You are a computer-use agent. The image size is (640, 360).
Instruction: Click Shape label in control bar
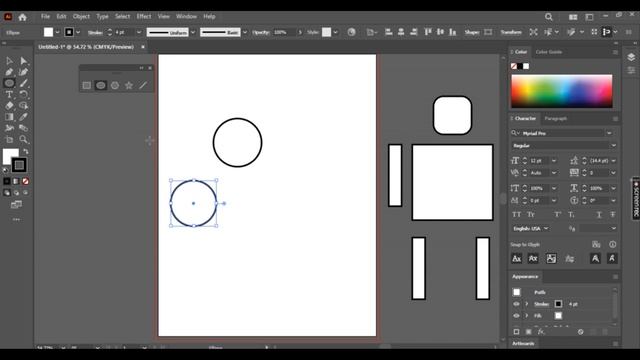(x=471, y=32)
